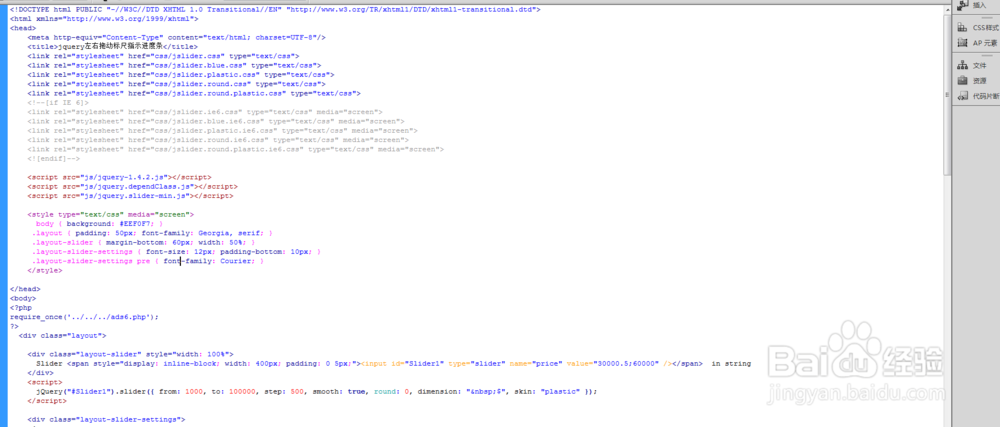Click the <?php opening line
Viewport: 1000px width, 427px height.
point(20,307)
